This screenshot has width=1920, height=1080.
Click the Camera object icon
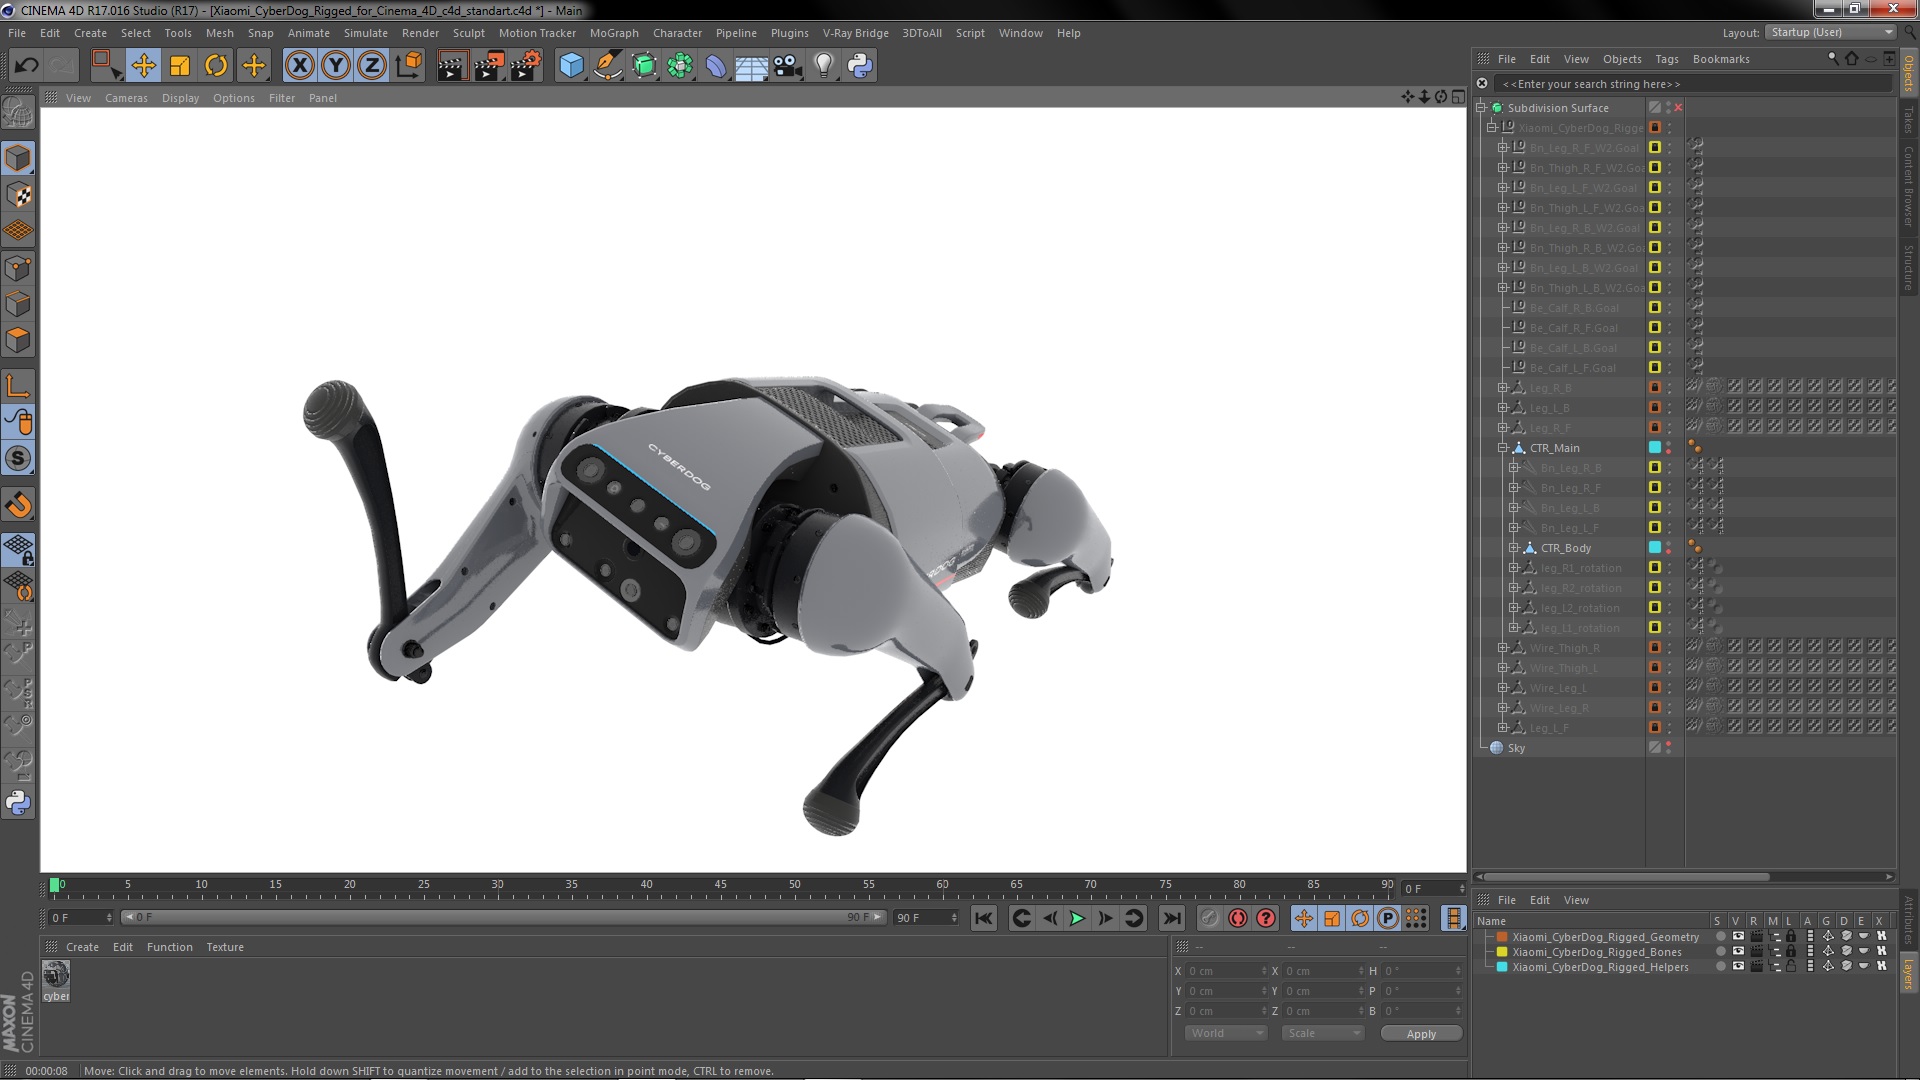pos(788,66)
